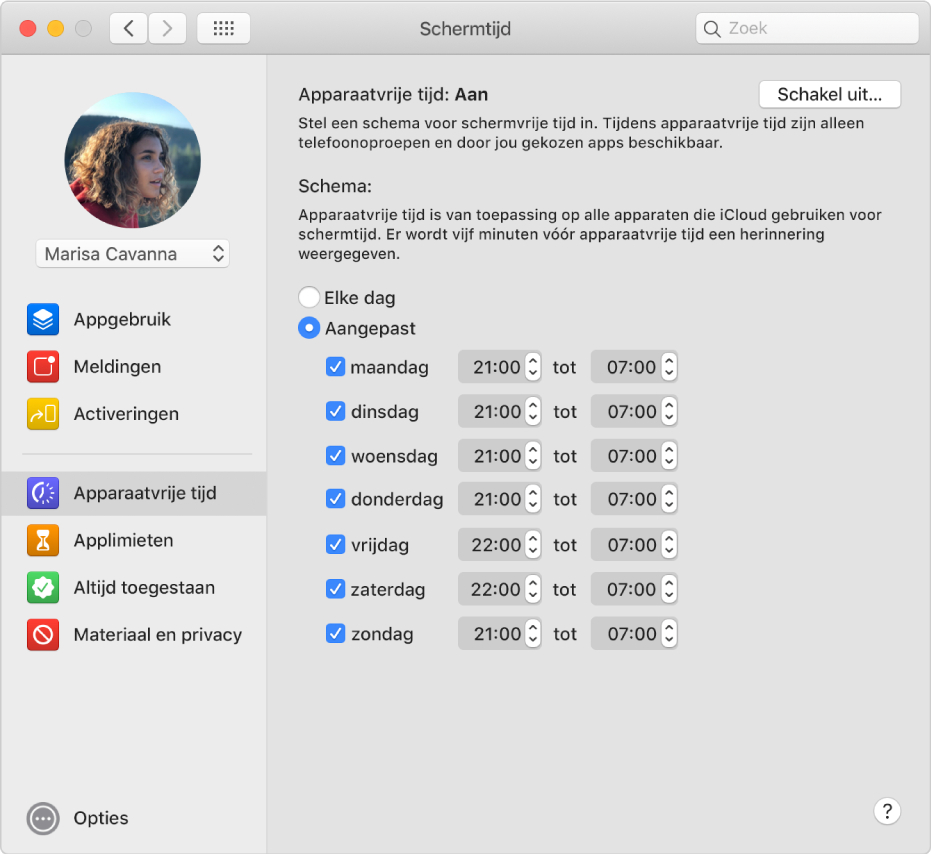
Task: Click Marisa Cavanna's profile picture
Action: (x=132, y=160)
